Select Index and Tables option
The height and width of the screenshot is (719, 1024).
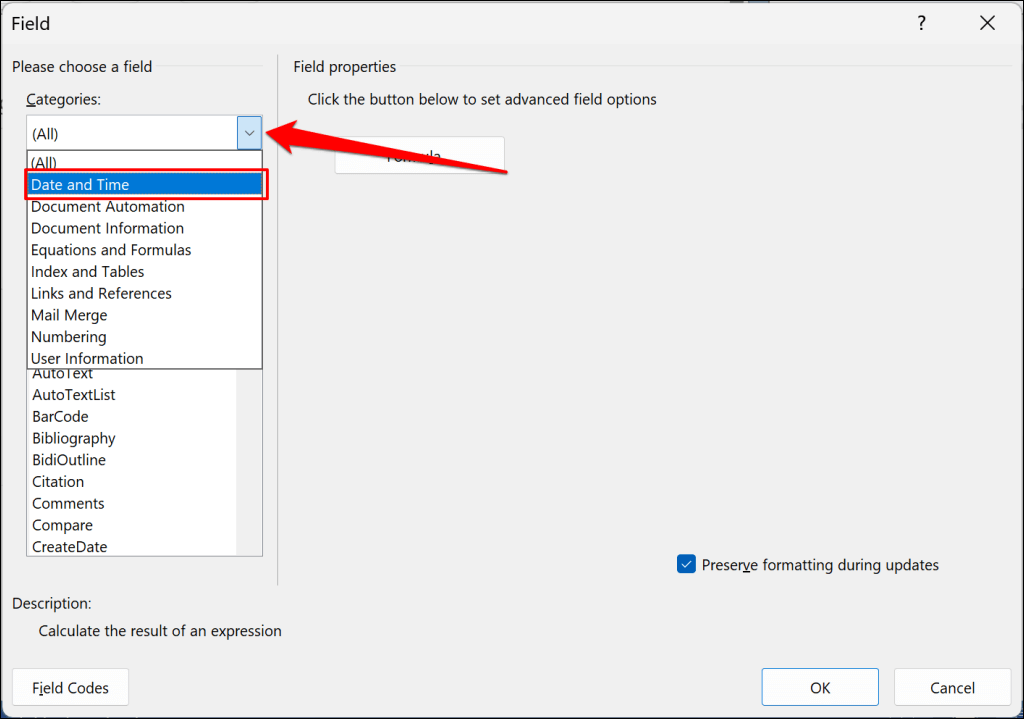pos(88,272)
